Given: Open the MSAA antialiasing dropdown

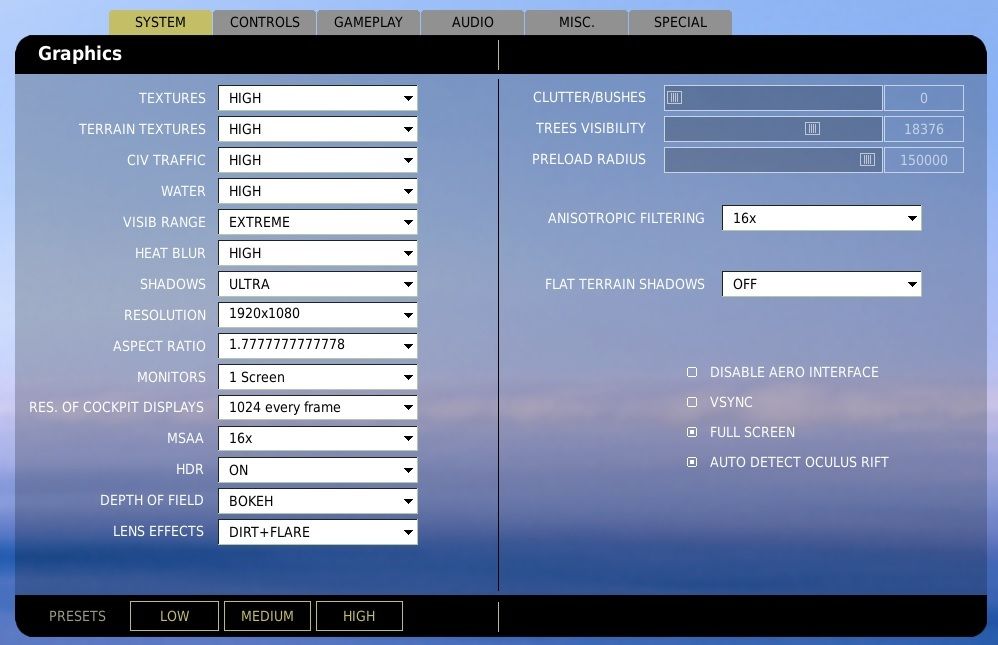Looking at the screenshot, I should click(x=317, y=438).
